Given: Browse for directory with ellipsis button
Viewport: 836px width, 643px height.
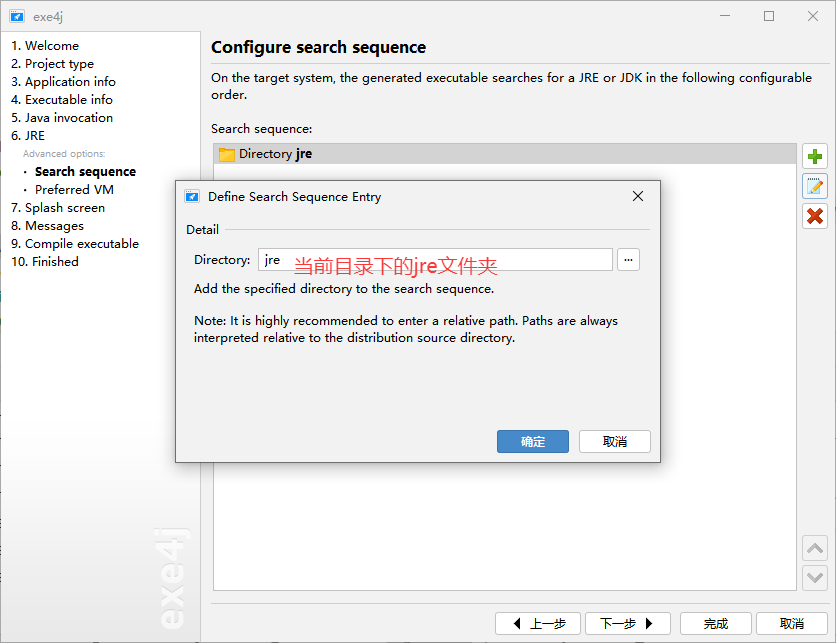Looking at the screenshot, I should (x=629, y=260).
